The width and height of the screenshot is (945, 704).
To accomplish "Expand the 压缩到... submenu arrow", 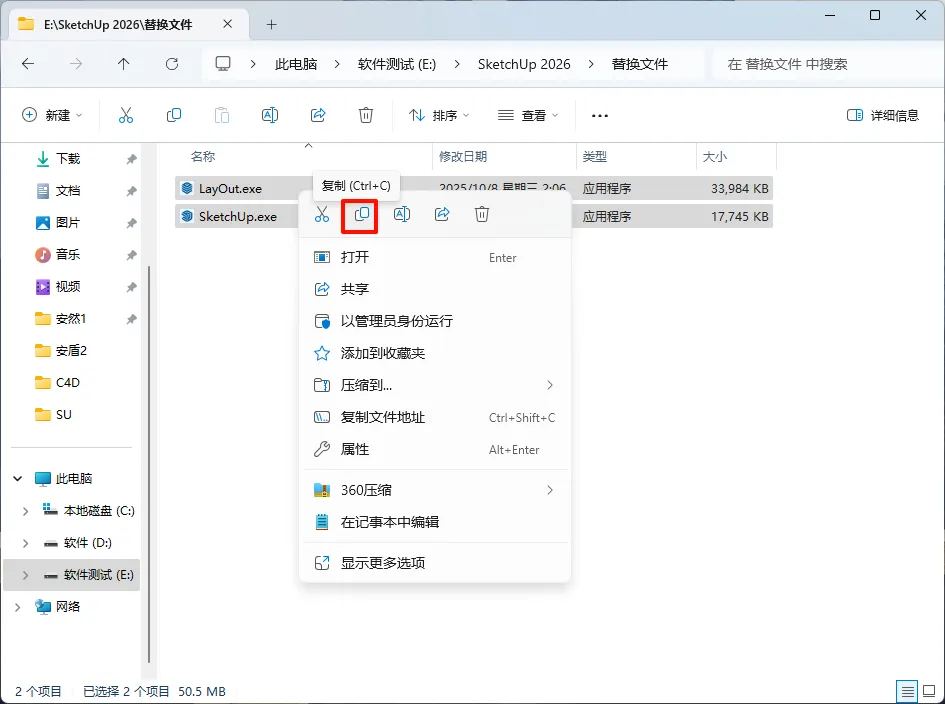I will 550,385.
